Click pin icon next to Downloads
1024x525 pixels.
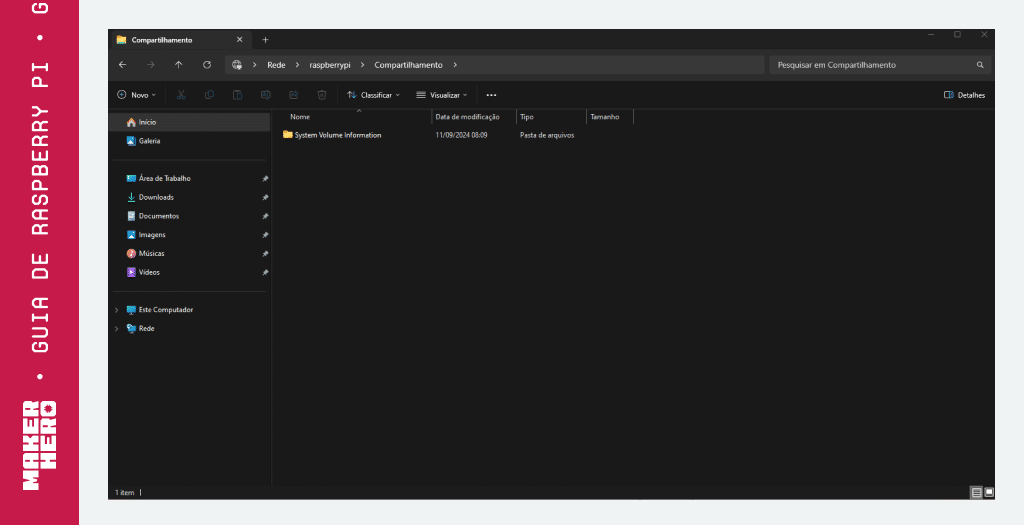(x=265, y=197)
